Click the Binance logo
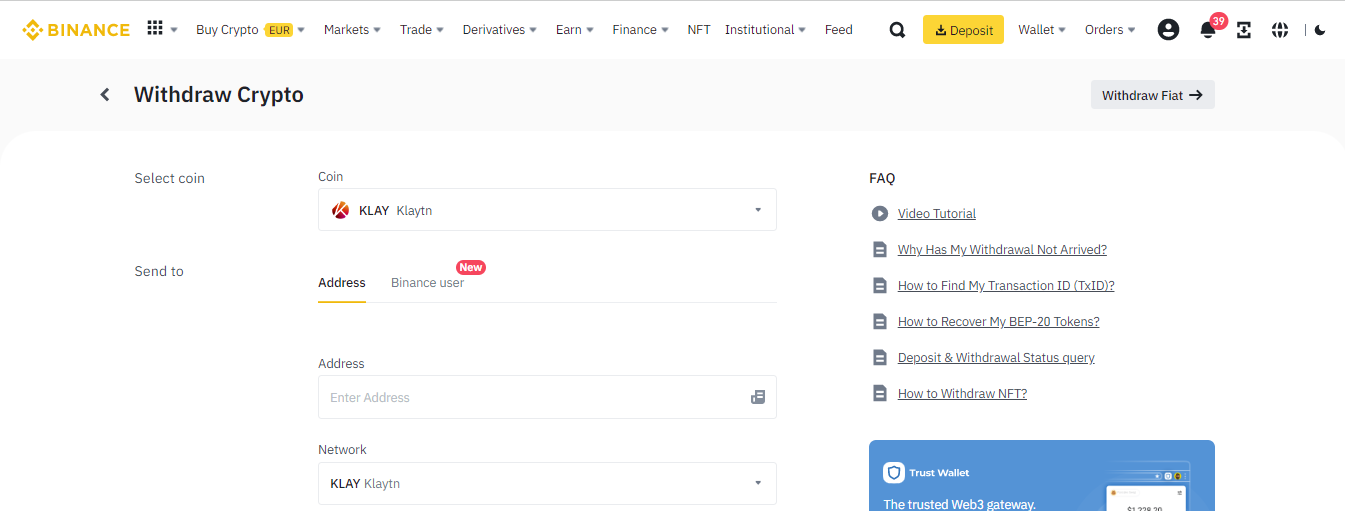 pos(76,30)
